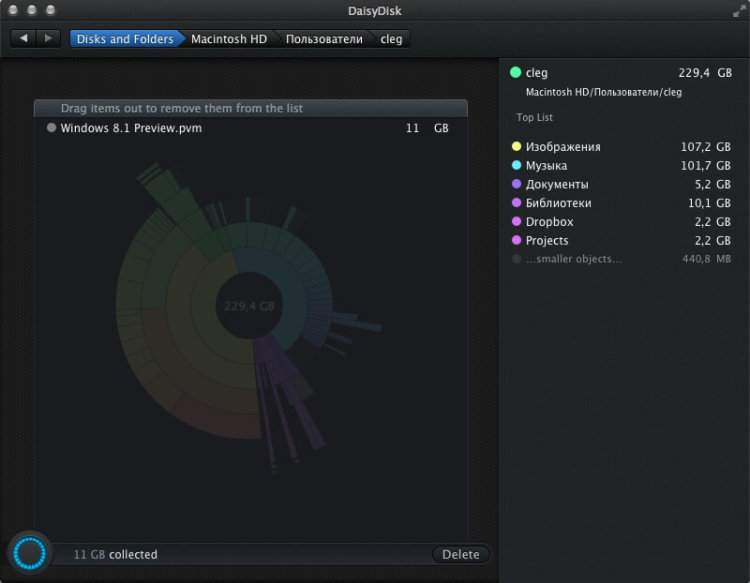Click the drag items out hint header
The height and width of the screenshot is (583, 750).
[251, 108]
